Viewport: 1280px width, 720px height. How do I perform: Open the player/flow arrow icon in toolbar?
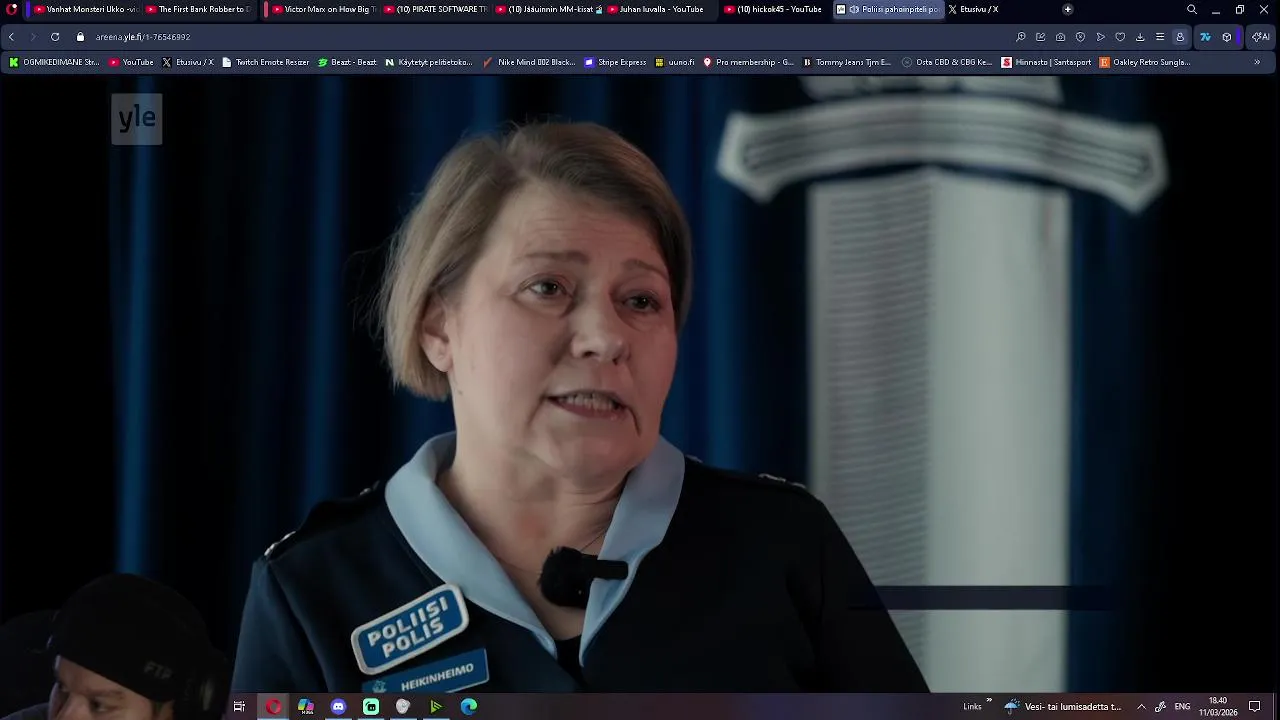[1100, 37]
